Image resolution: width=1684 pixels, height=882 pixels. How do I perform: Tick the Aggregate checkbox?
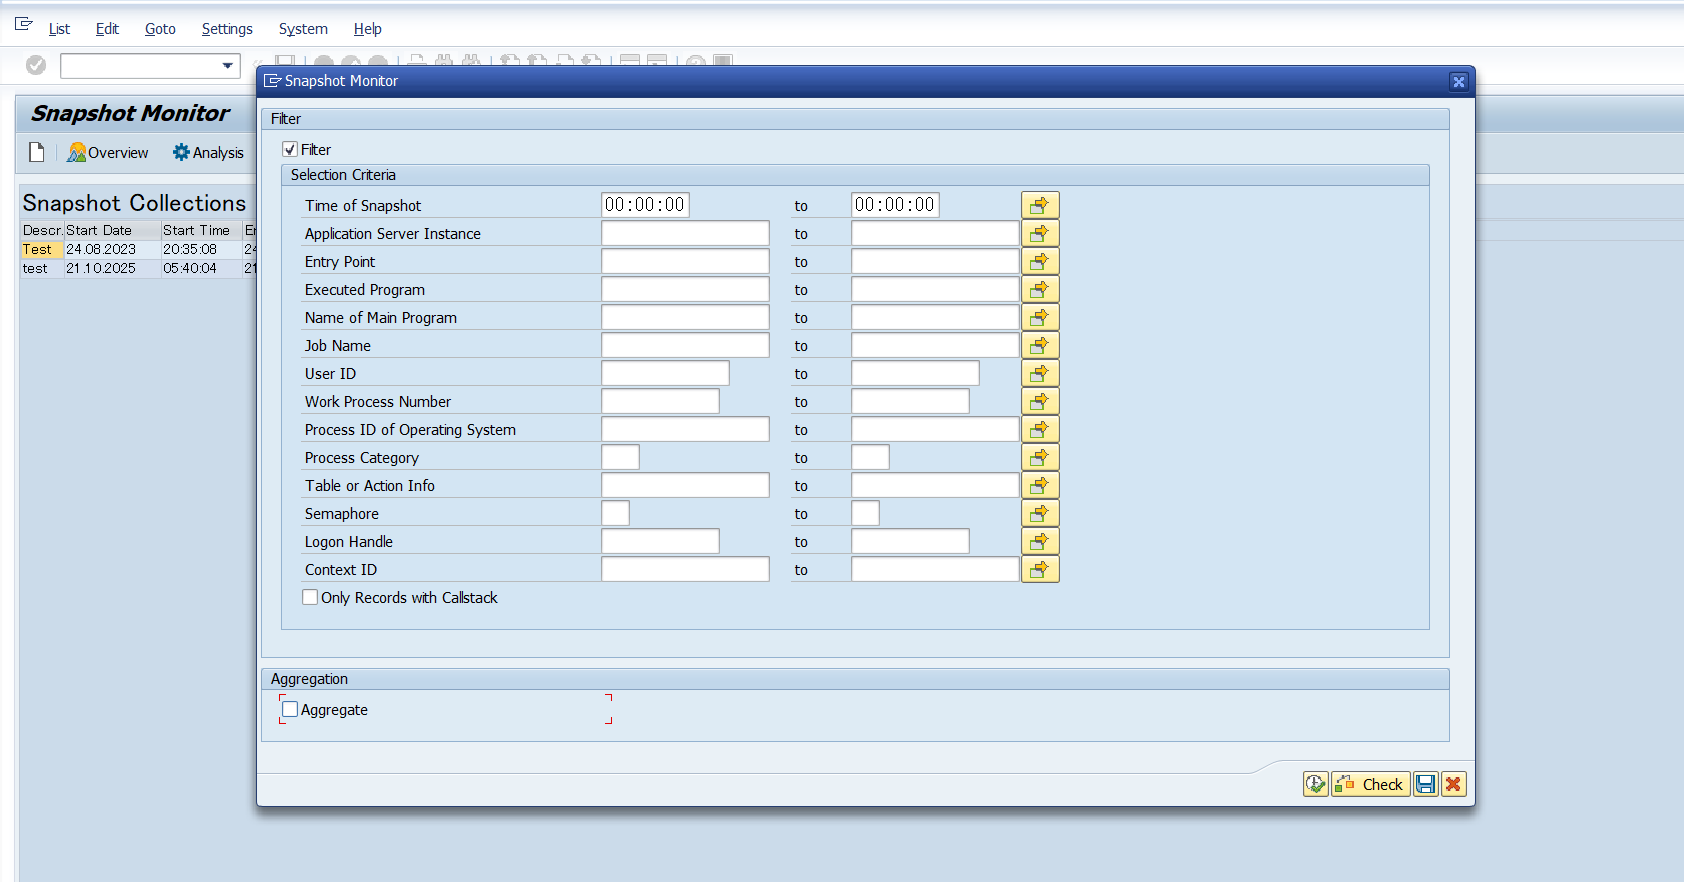coord(290,709)
